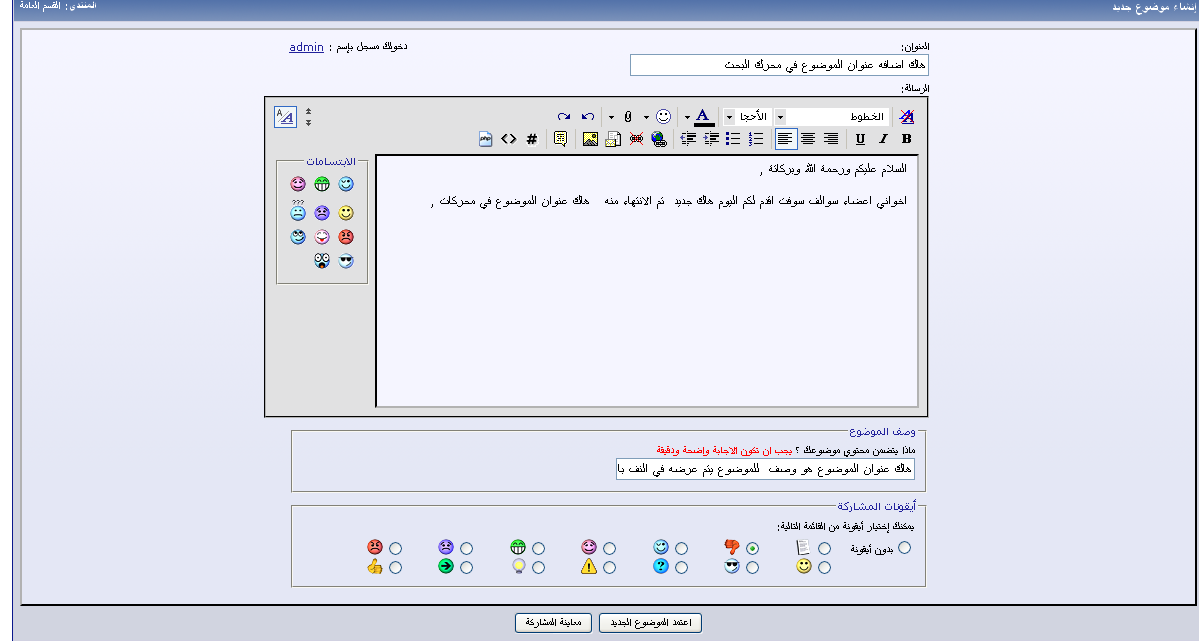Click into the topic description field
The height and width of the screenshot is (641, 1199).
[765, 470]
